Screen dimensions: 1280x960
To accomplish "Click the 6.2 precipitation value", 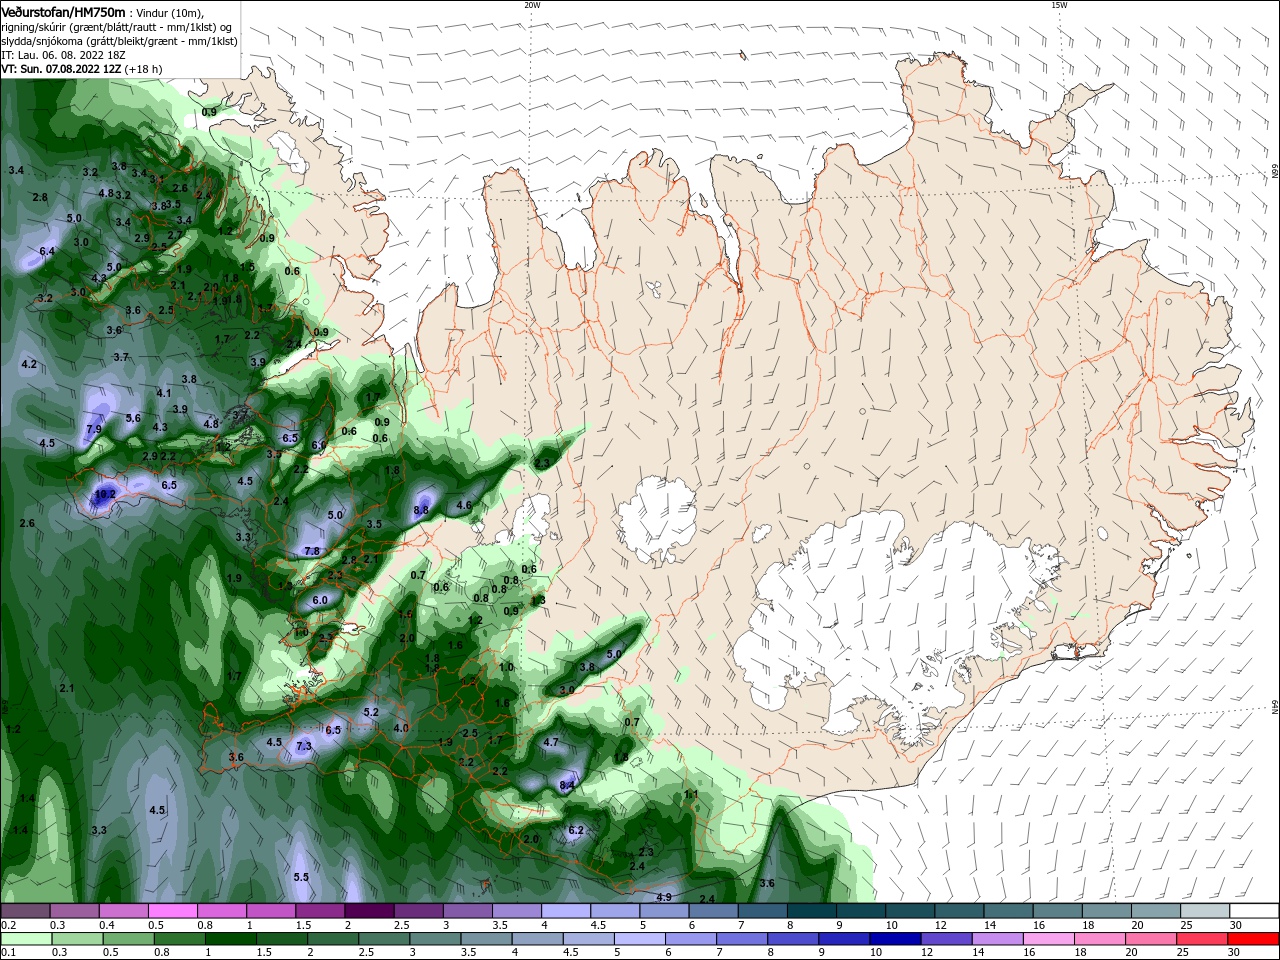I will pos(576,831).
